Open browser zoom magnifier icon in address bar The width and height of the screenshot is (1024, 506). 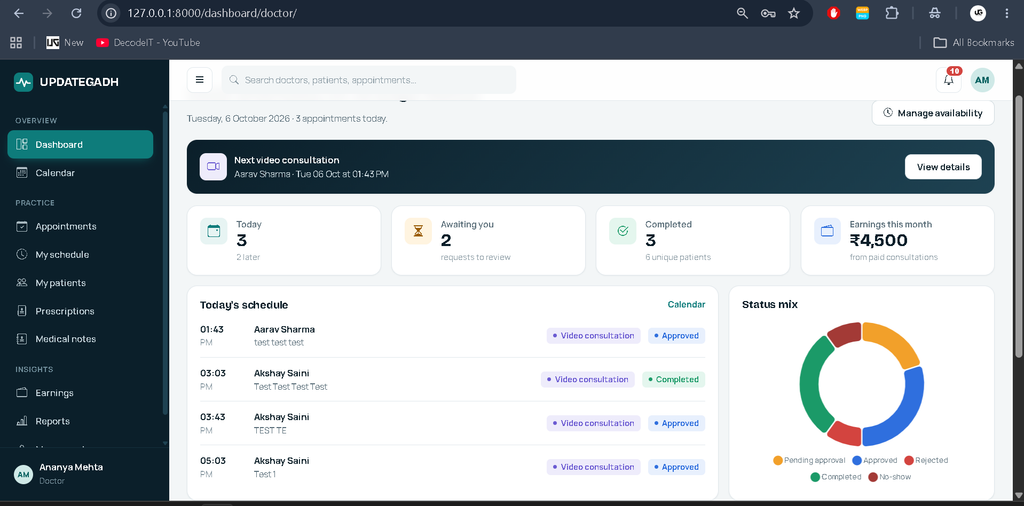point(742,13)
